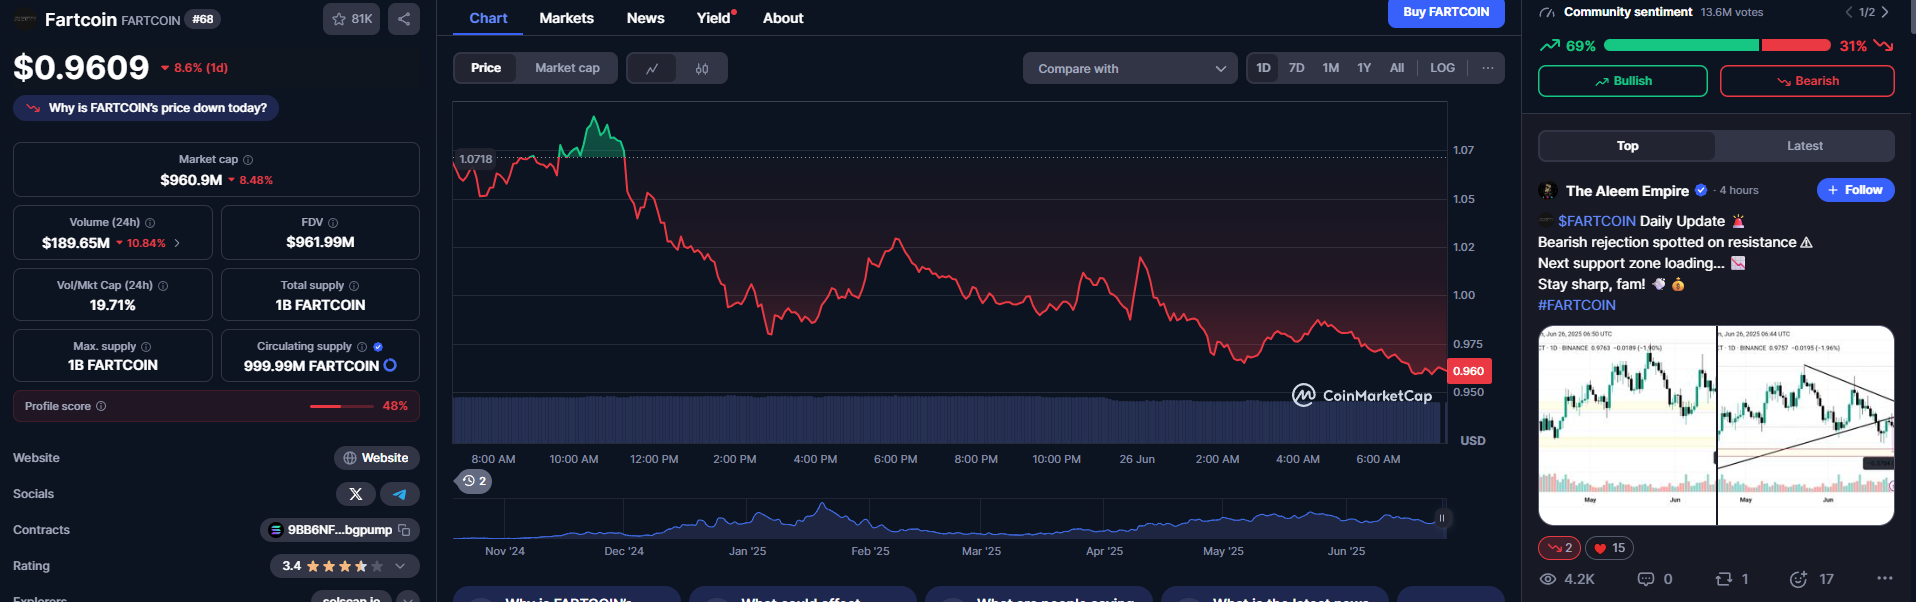Select the Market cap chart toggle

[567, 68]
